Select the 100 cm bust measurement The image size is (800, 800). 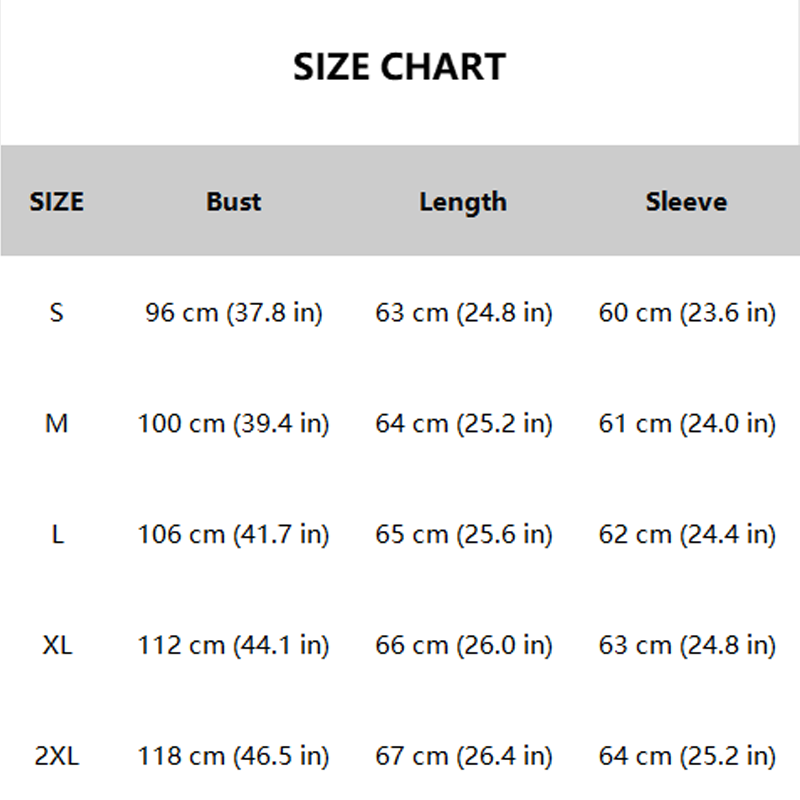click(233, 424)
